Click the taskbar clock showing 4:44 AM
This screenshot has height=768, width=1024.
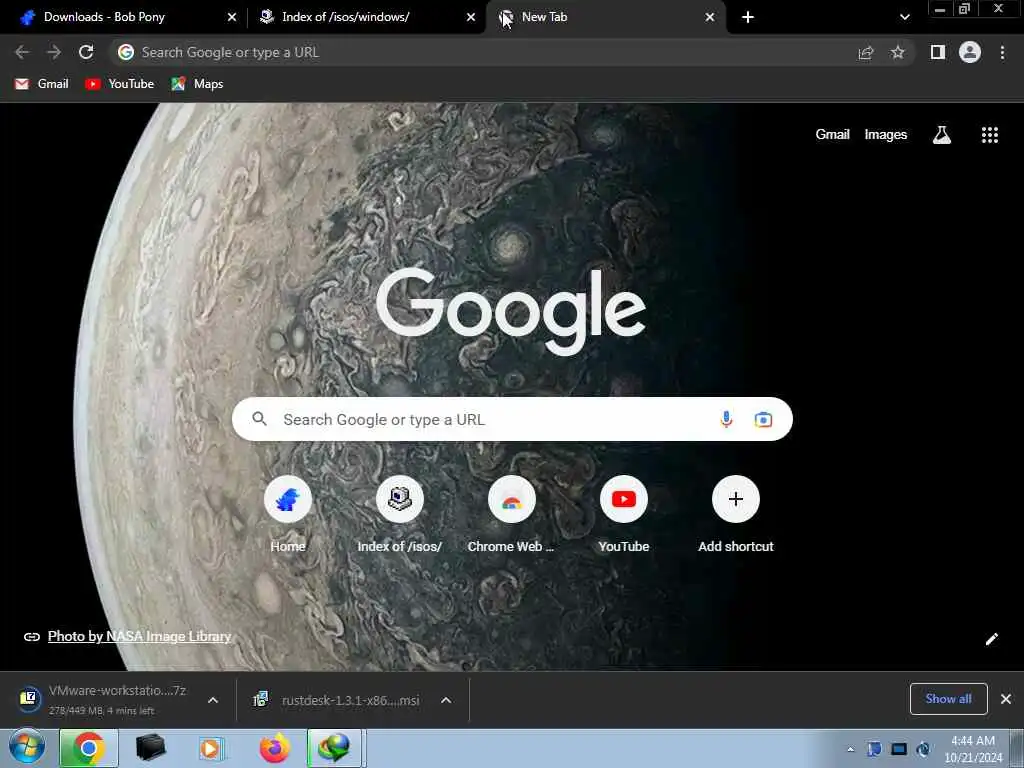coord(973,748)
